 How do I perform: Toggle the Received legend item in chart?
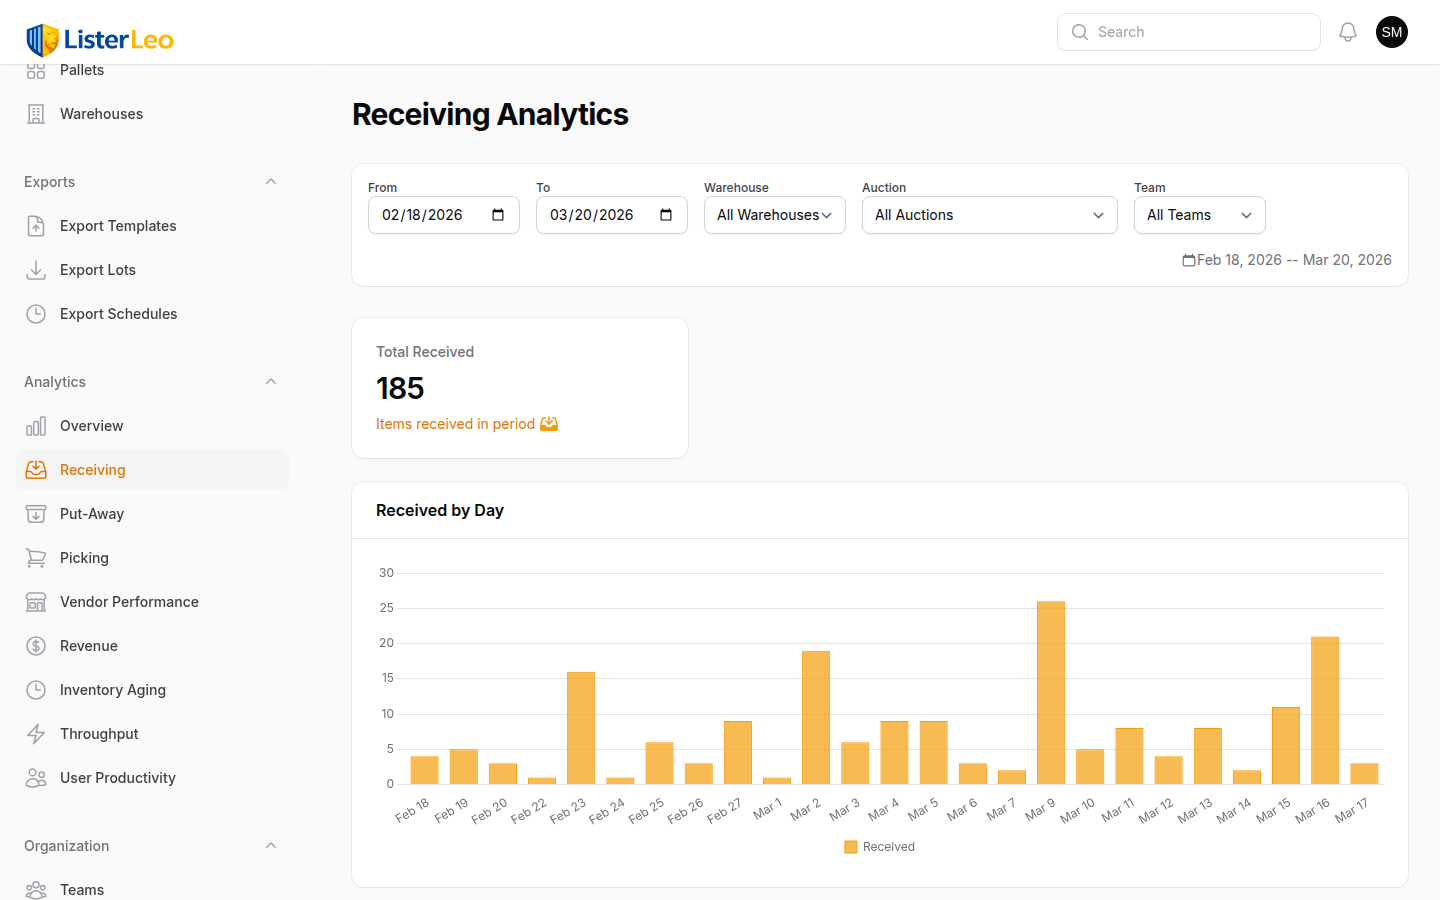[x=879, y=847]
